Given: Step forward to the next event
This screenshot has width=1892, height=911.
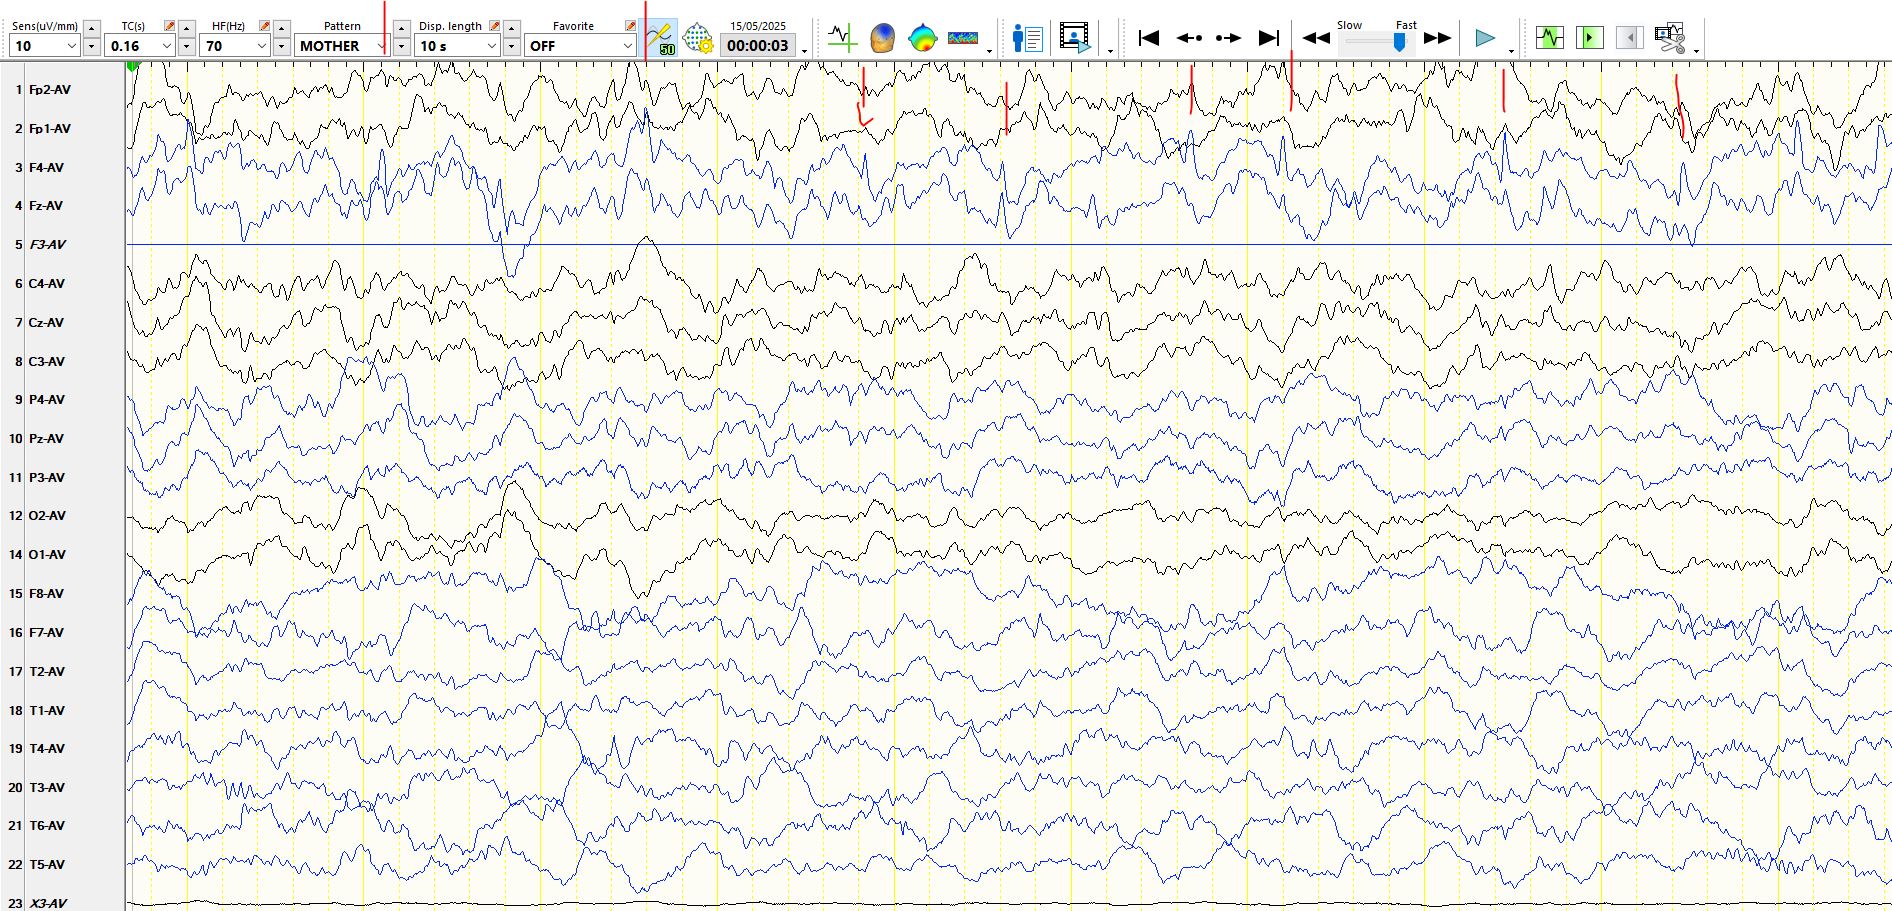Looking at the screenshot, I should pyautogui.click(x=1228, y=38).
